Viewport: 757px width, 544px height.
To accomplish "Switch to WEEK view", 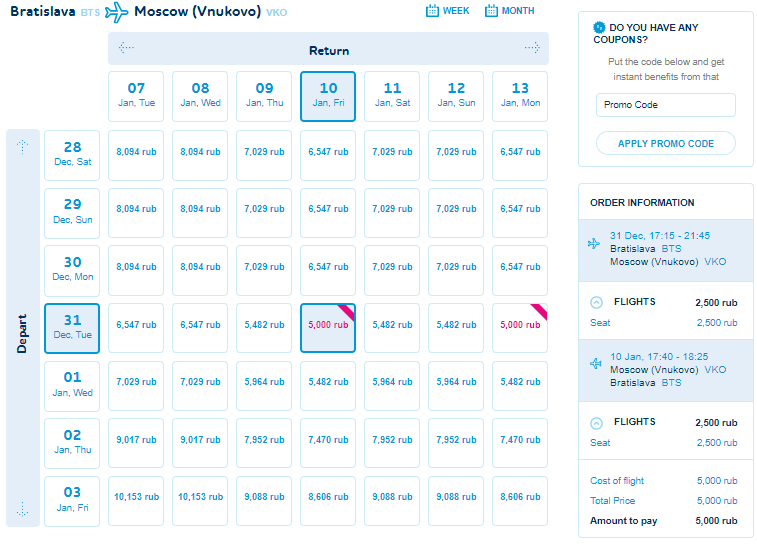I will (448, 11).
